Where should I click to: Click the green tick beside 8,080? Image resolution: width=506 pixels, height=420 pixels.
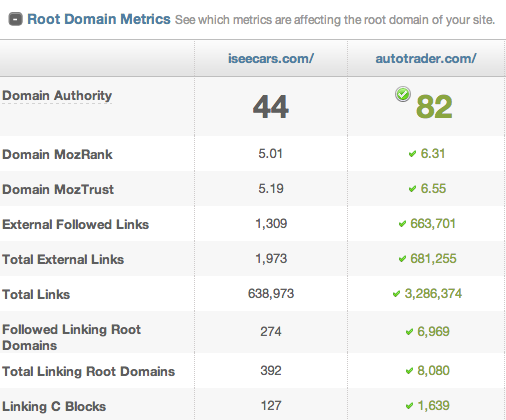coord(409,371)
